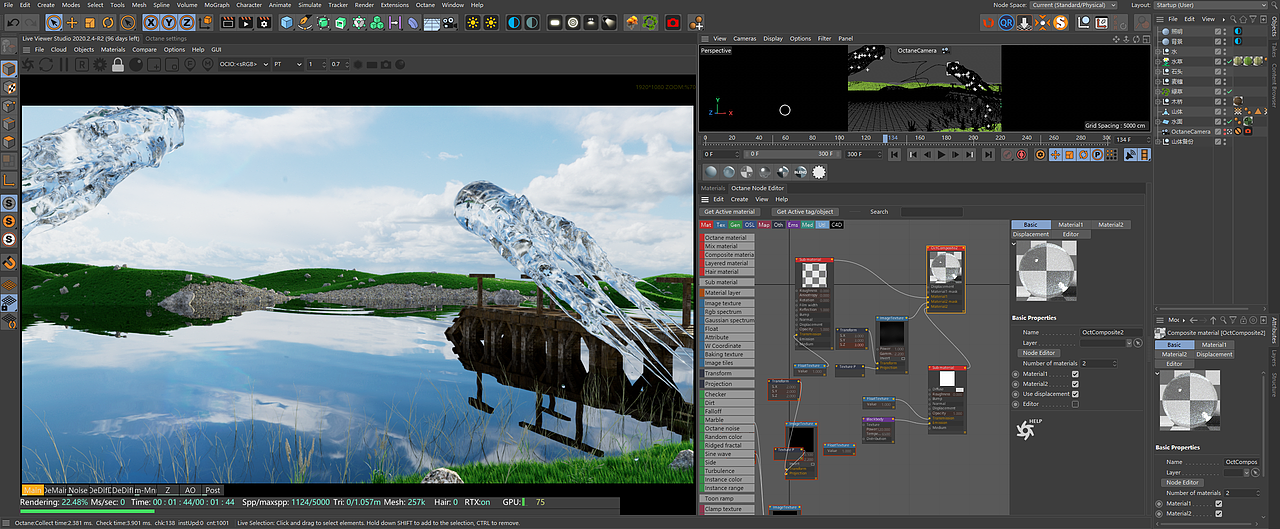The image size is (1280, 529).
Task: Click the Render View clapboard icon
Action: 227,22
